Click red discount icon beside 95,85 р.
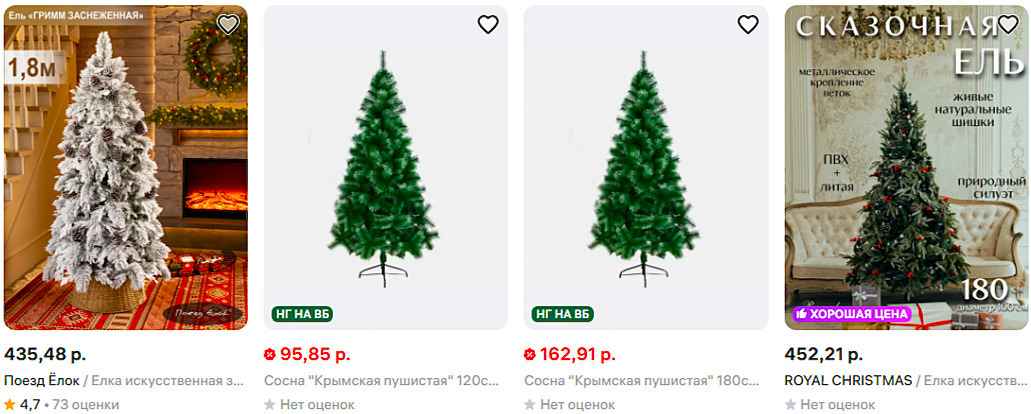 (x=270, y=355)
